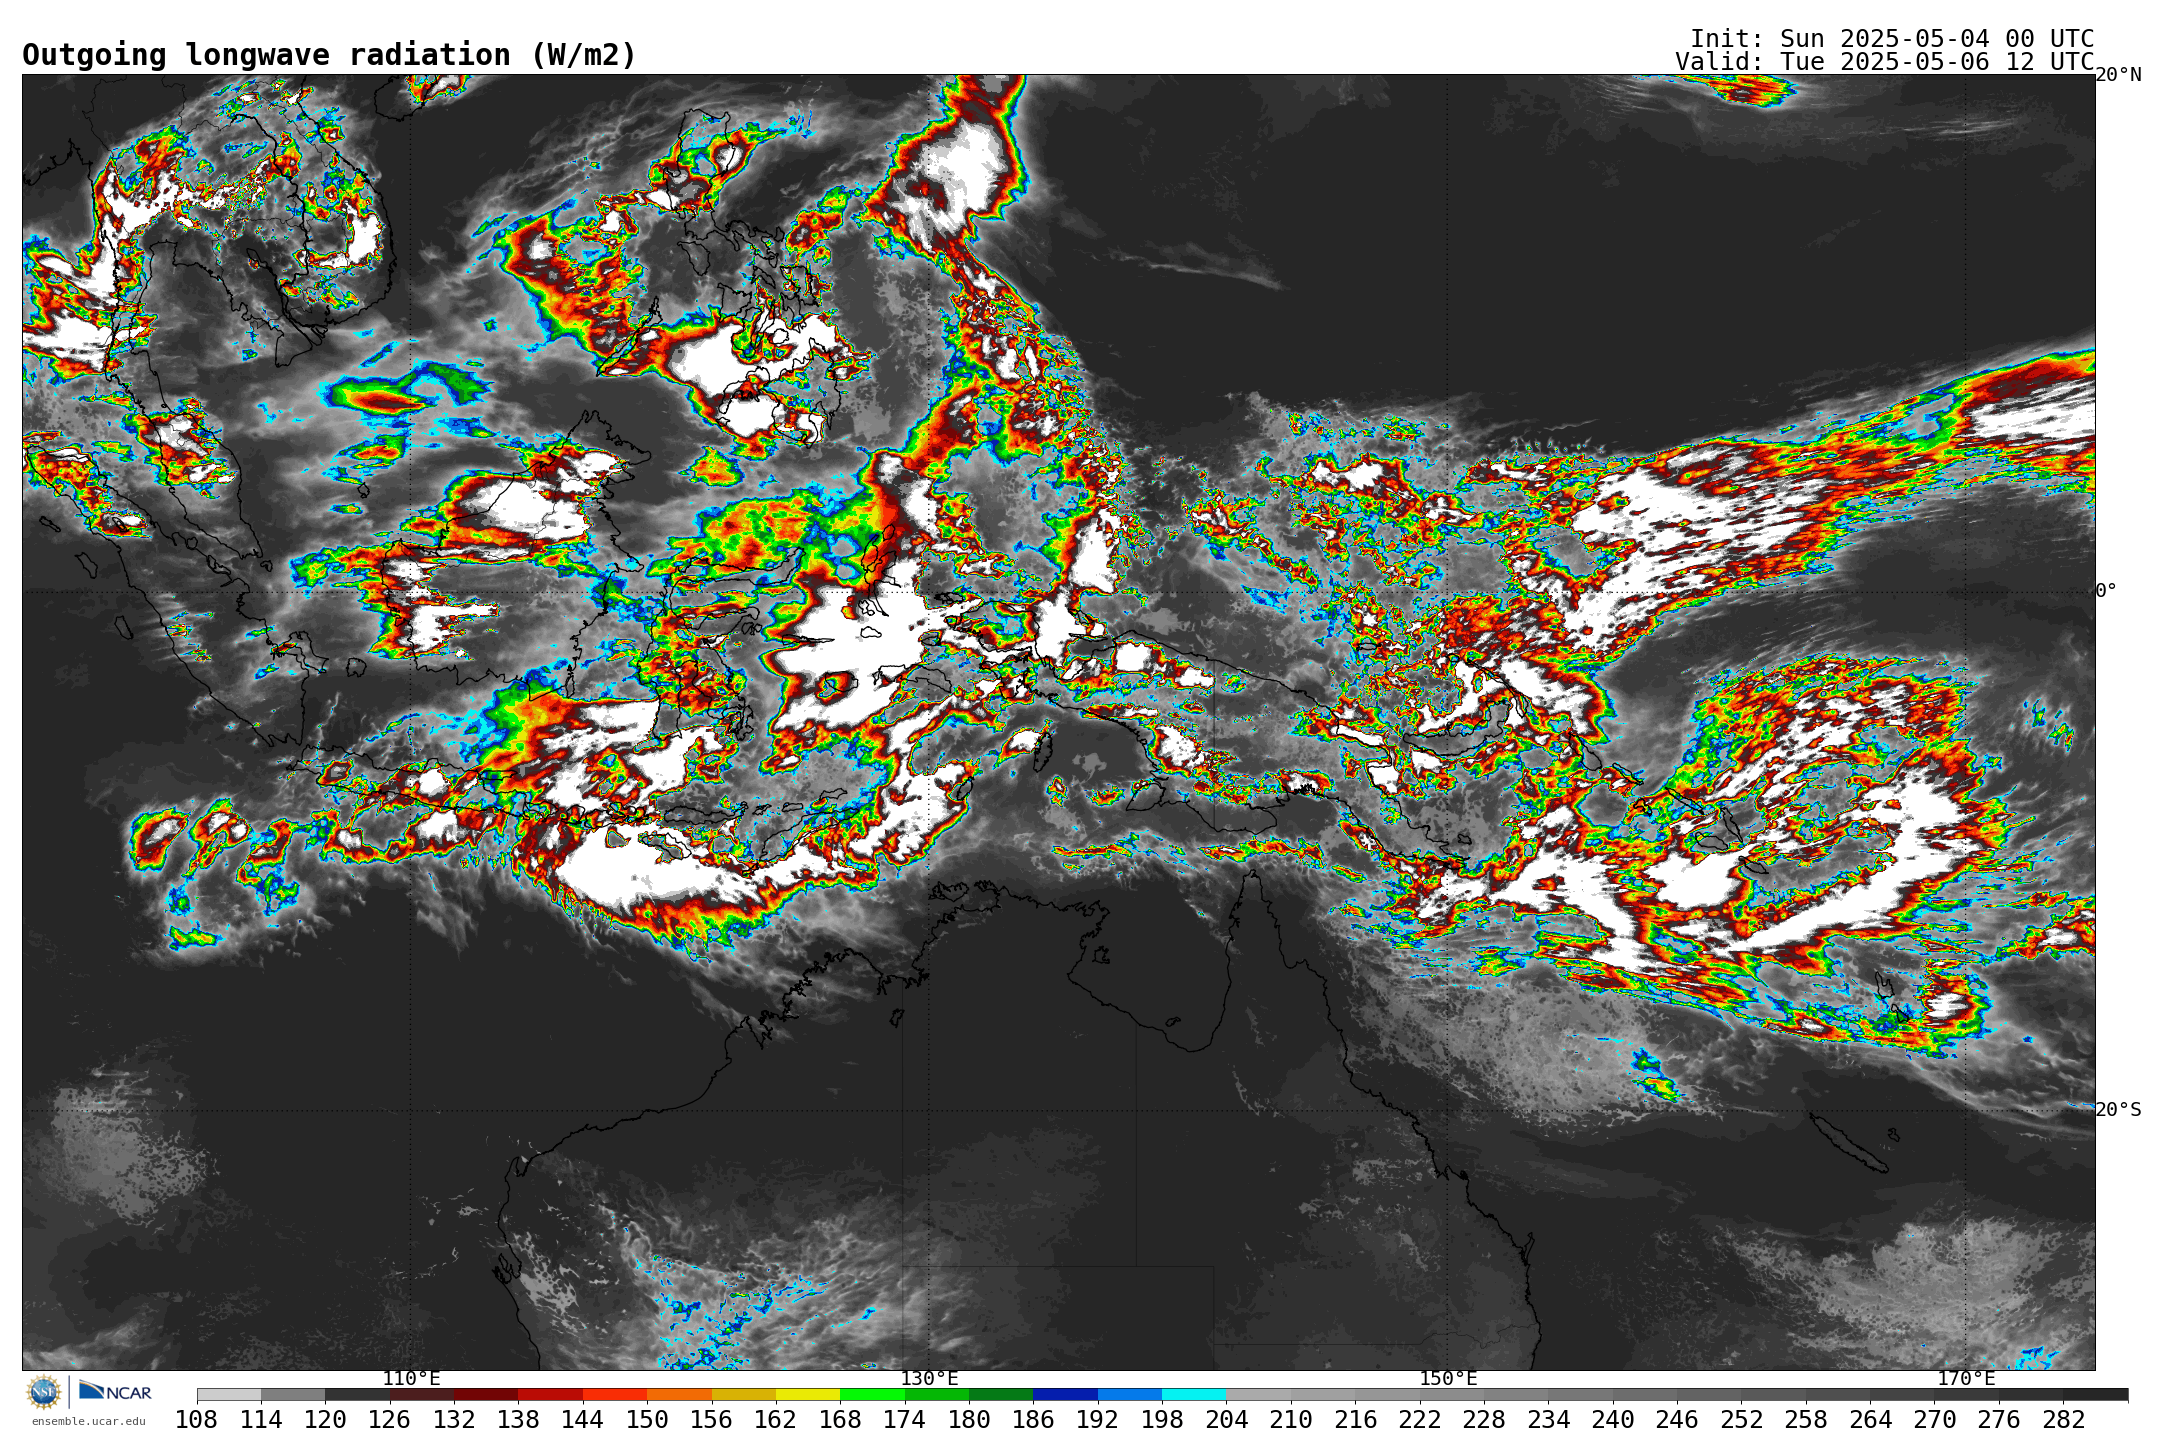The image size is (2160, 1433).
Task: Click the 114 colorbar tick label
Action: pos(261,1419)
